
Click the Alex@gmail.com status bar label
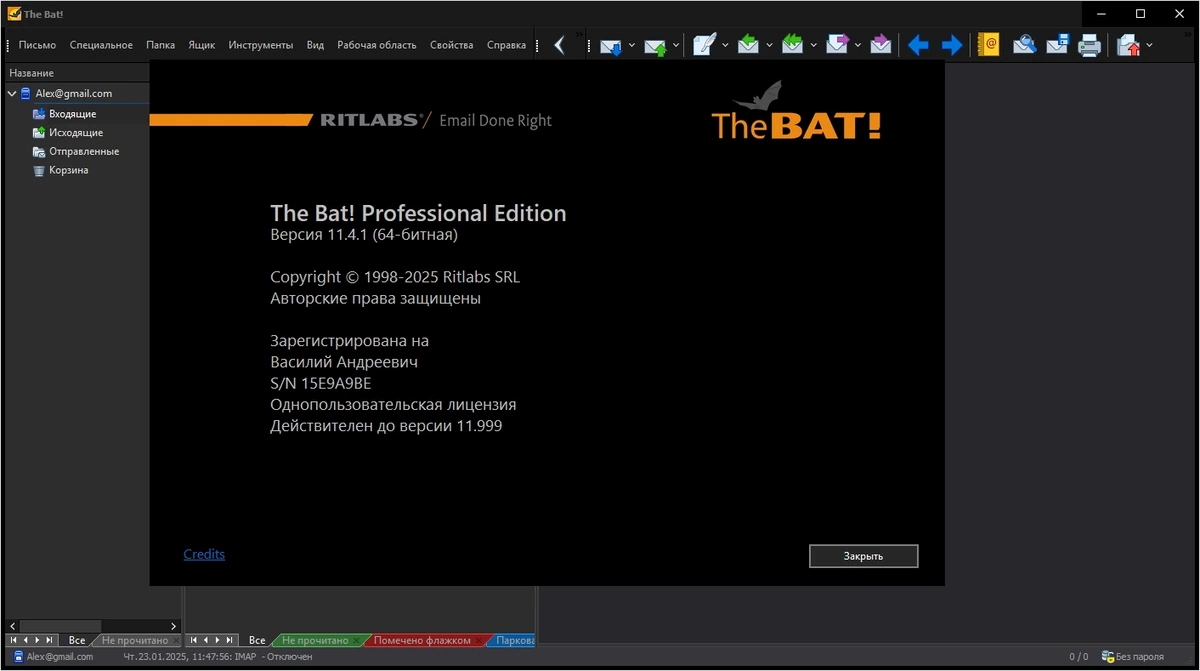coord(60,657)
